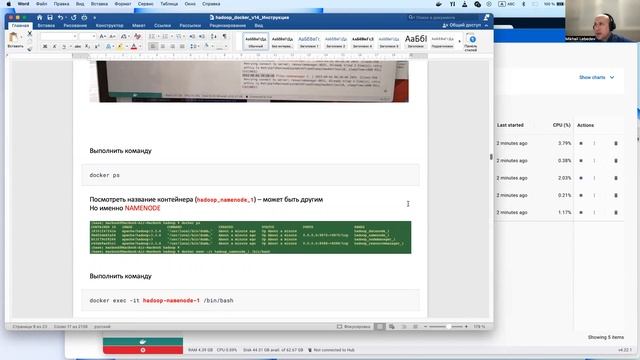Toggle italic formatting (К)
This screenshot has height=360, width=640.
[x=54, y=47]
